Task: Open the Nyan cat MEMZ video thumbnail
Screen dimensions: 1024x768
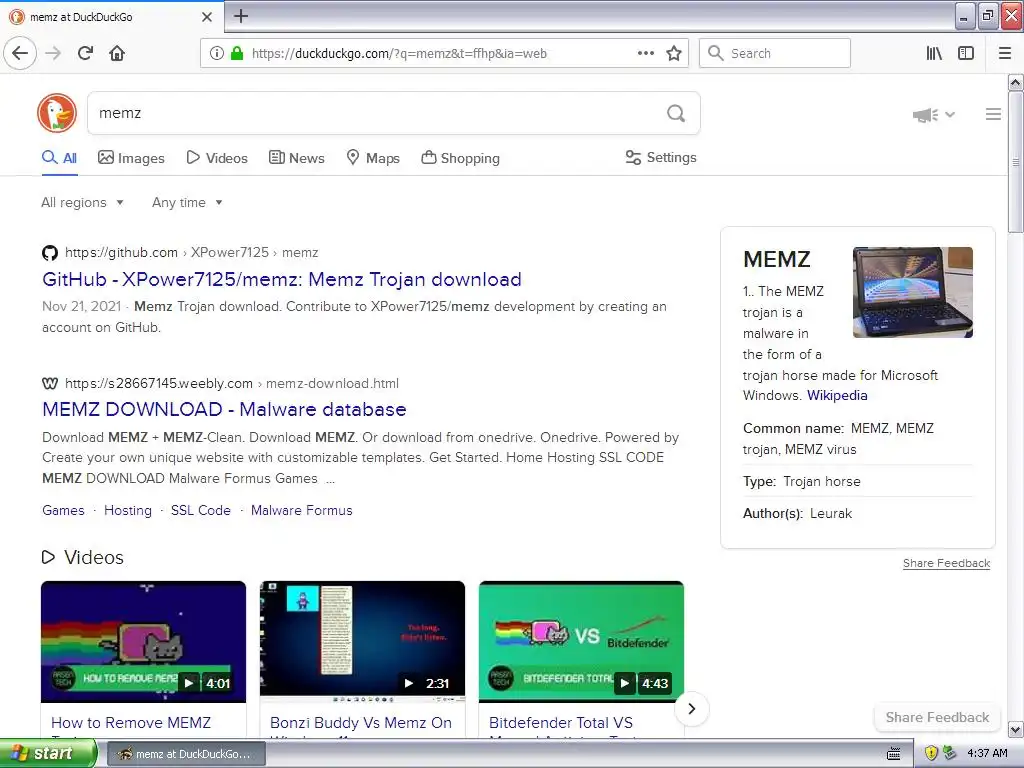Action: (144, 641)
